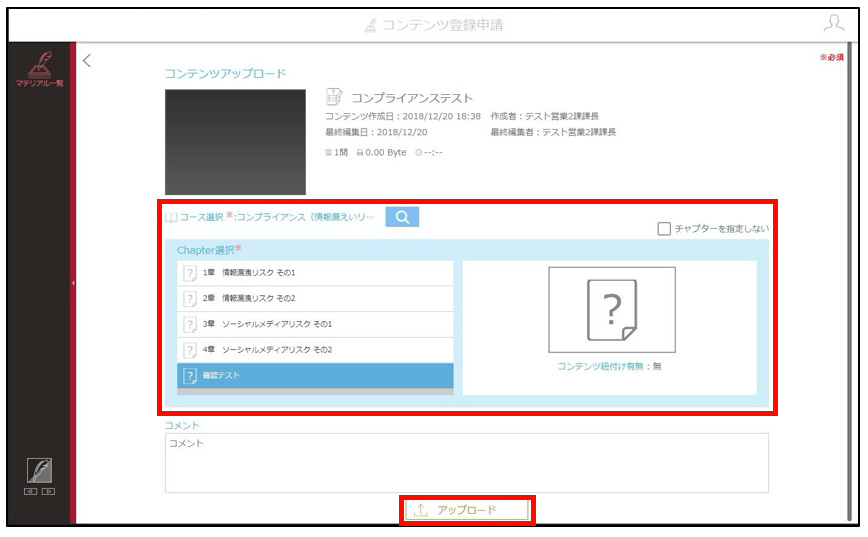Click the small right arrow under quill icon
The width and height of the screenshot is (868, 537).
click(x=48, y=491)
